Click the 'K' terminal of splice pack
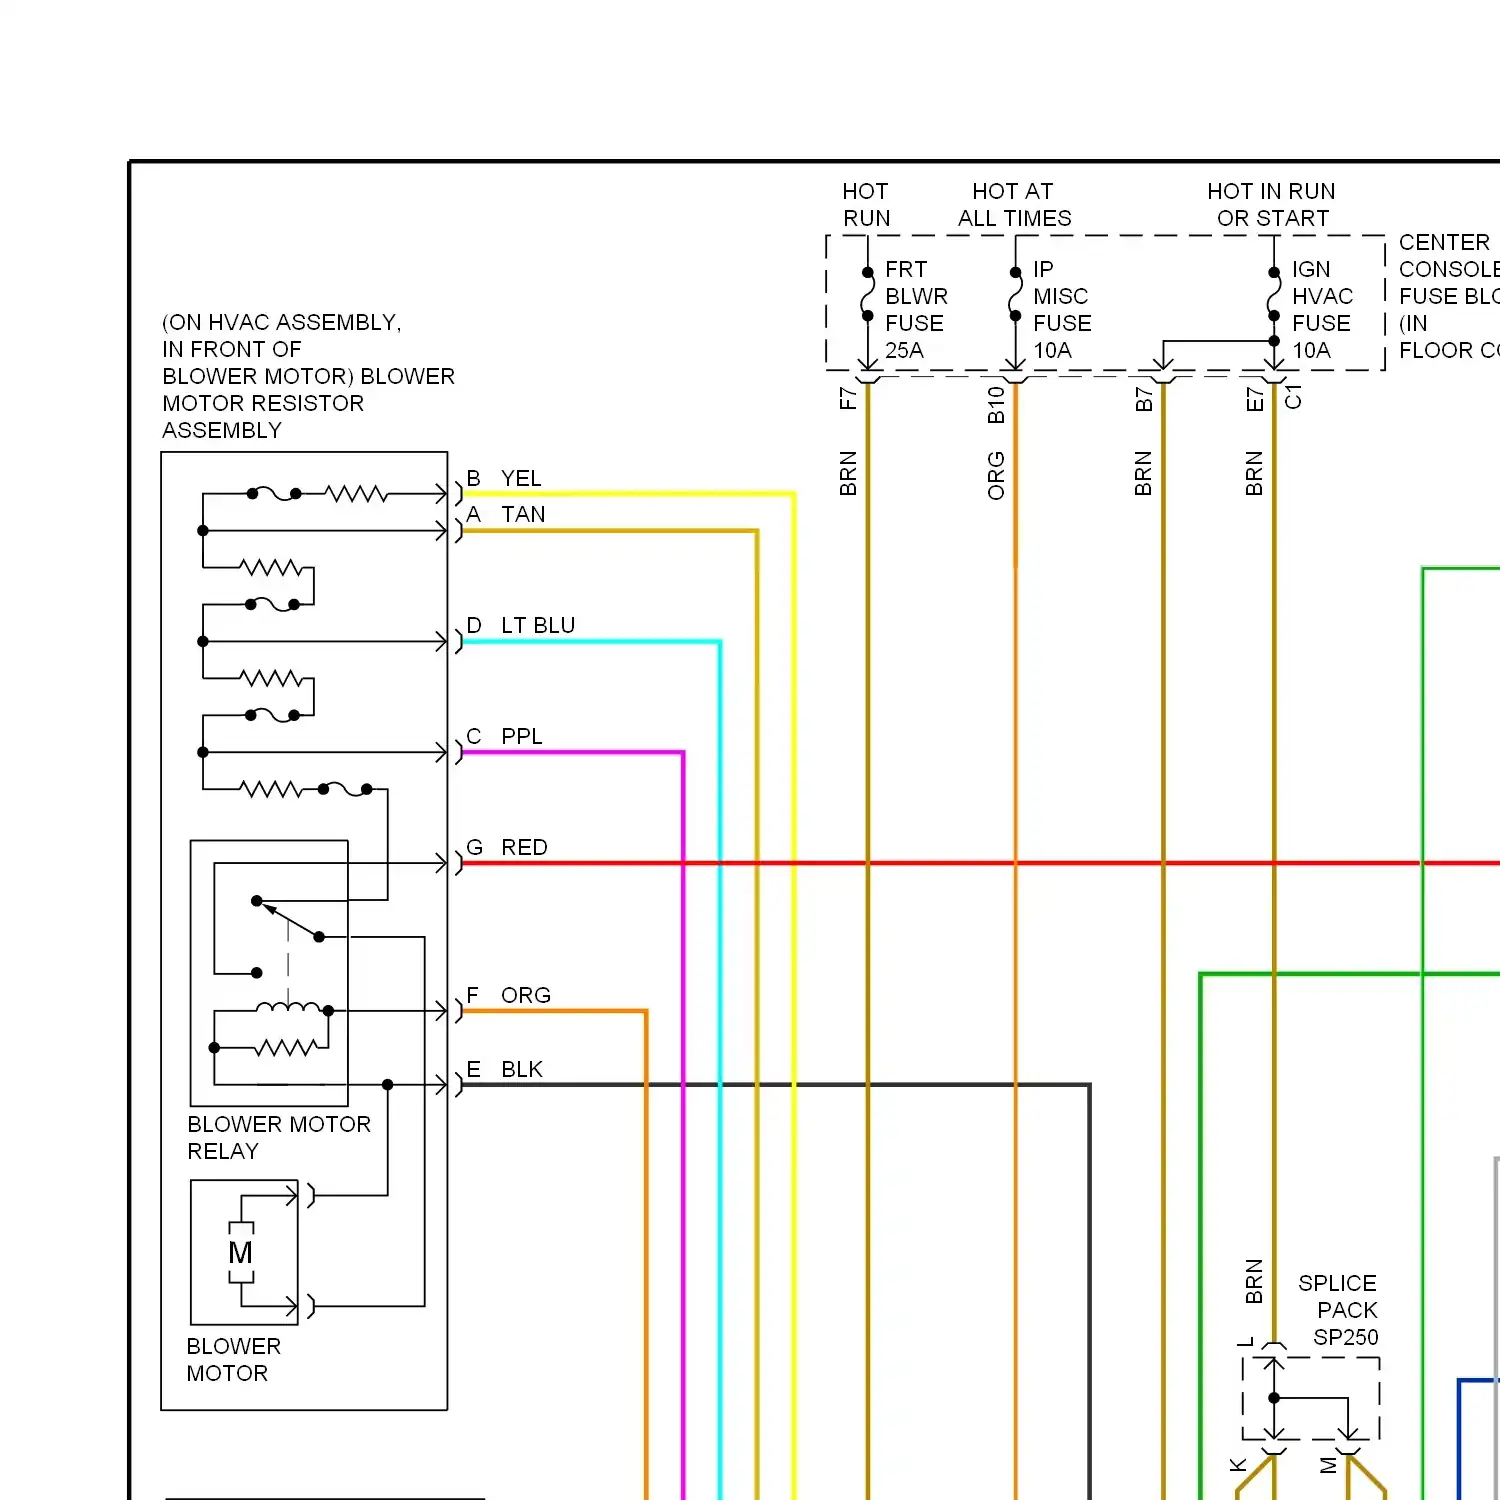 point(1239,1466)
